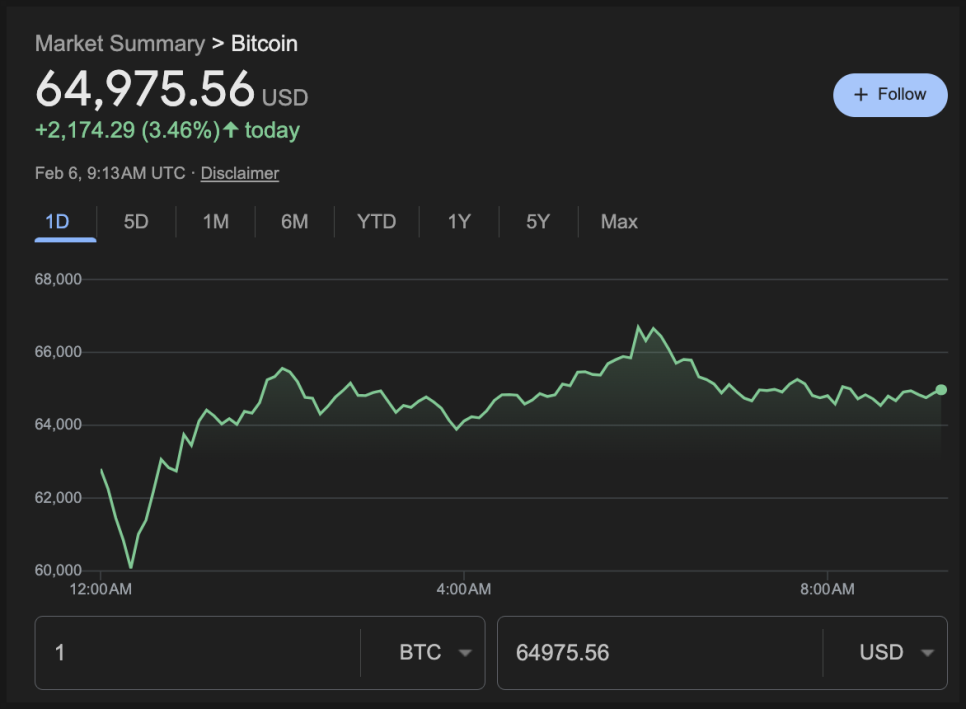Viewport: 966px width, 709px height.
Task: Switch to the 5D tab
Action: pos(136,222)
